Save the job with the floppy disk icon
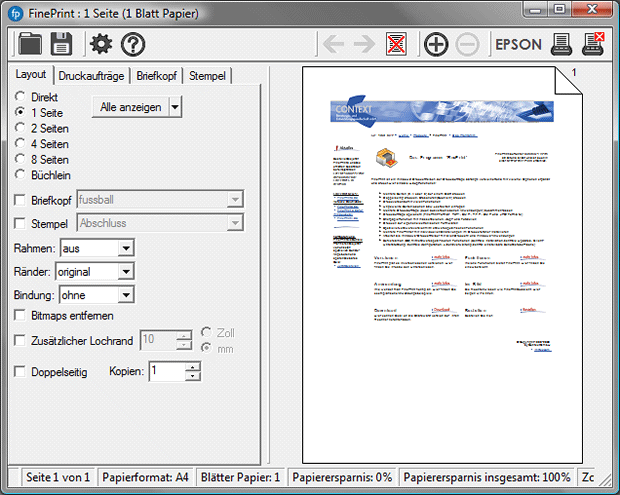The width and height of the screenshot is (620, 495). pyautogui.click(x=61, y=44)
